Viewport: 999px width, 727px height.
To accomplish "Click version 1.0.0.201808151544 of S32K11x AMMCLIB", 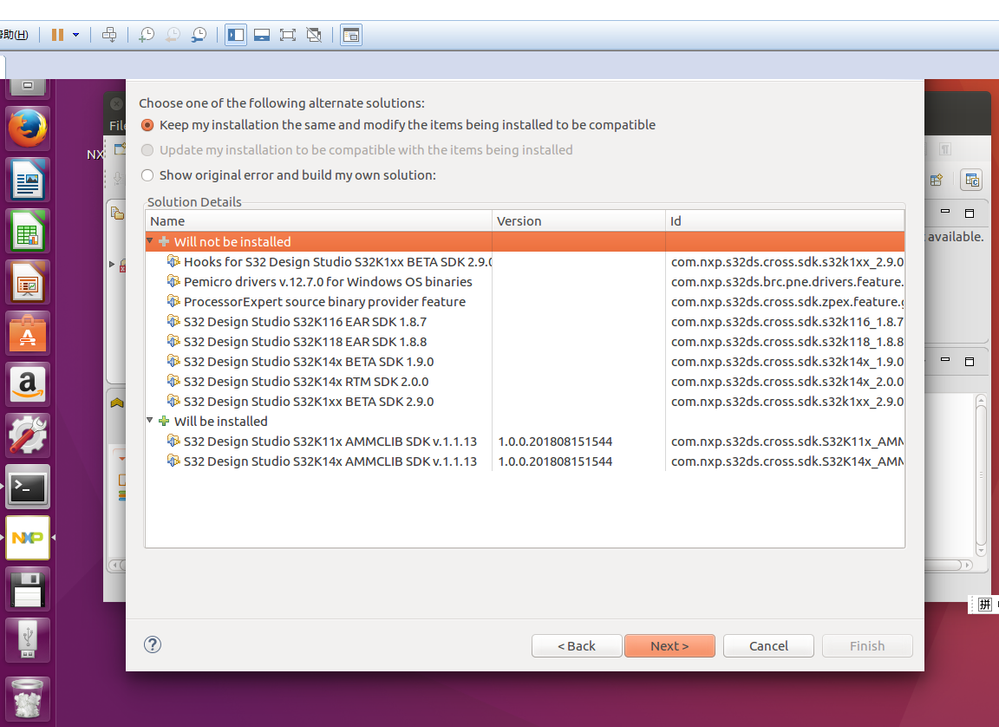I will coord(555,441).
